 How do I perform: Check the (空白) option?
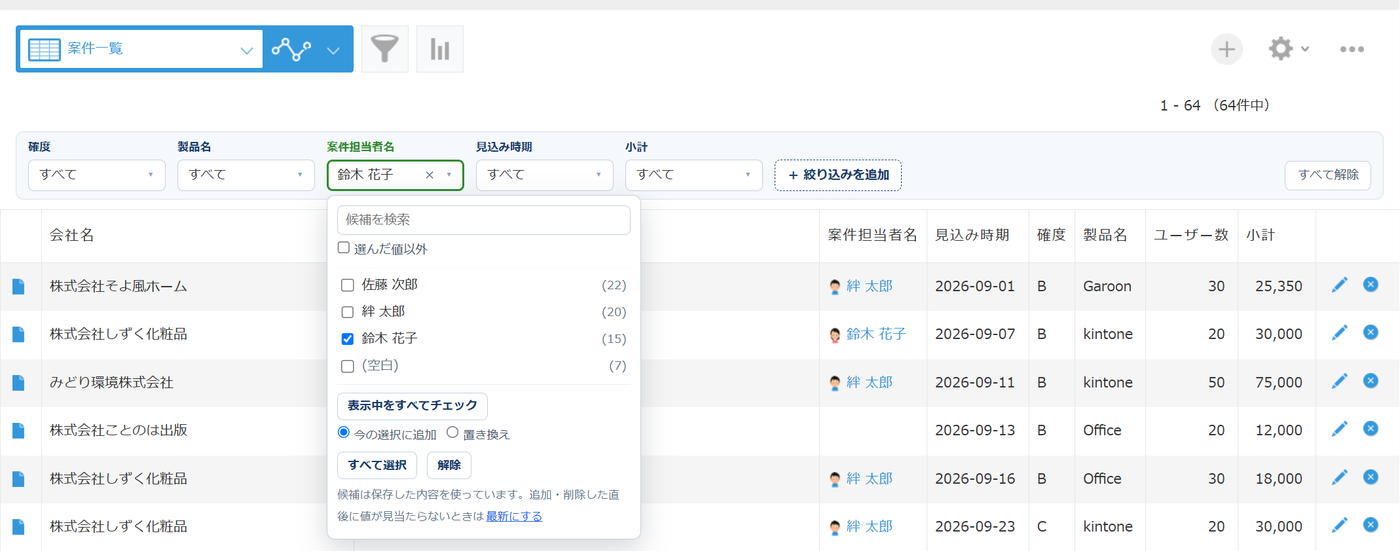coord(348,366)
